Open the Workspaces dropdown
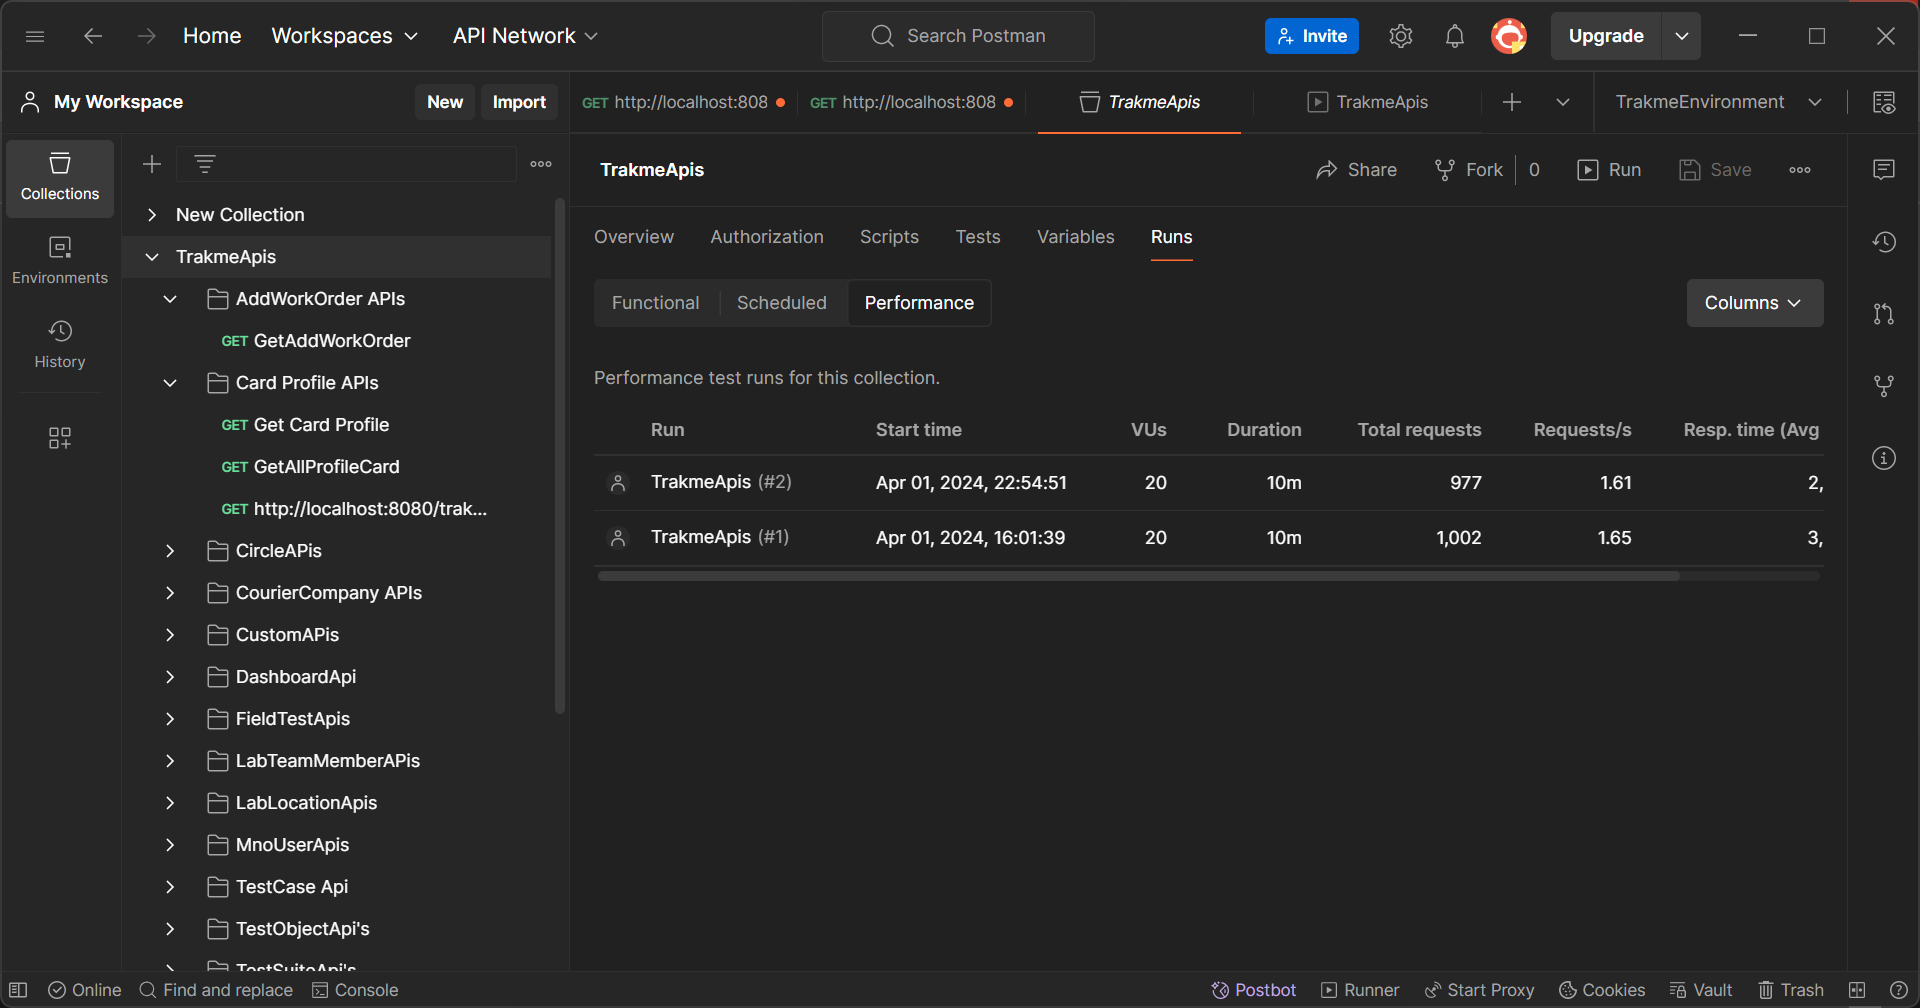 345,36
